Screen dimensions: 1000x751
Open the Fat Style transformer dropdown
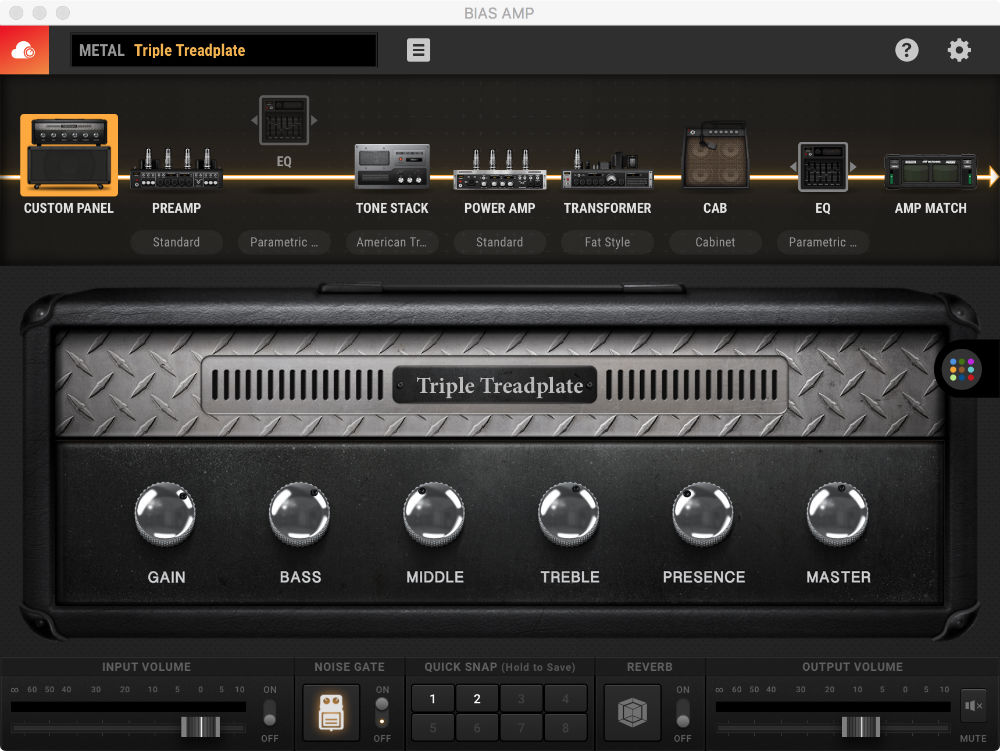607,242
